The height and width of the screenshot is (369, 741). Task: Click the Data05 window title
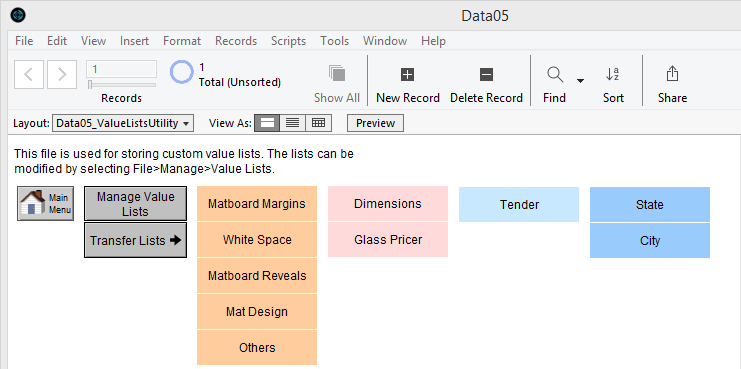coord(485,16)
